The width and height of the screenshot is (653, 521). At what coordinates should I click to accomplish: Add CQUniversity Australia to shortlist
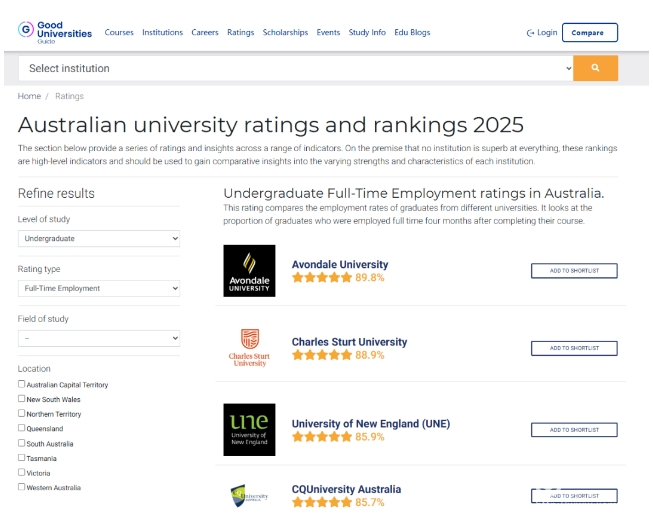point(574,496)
